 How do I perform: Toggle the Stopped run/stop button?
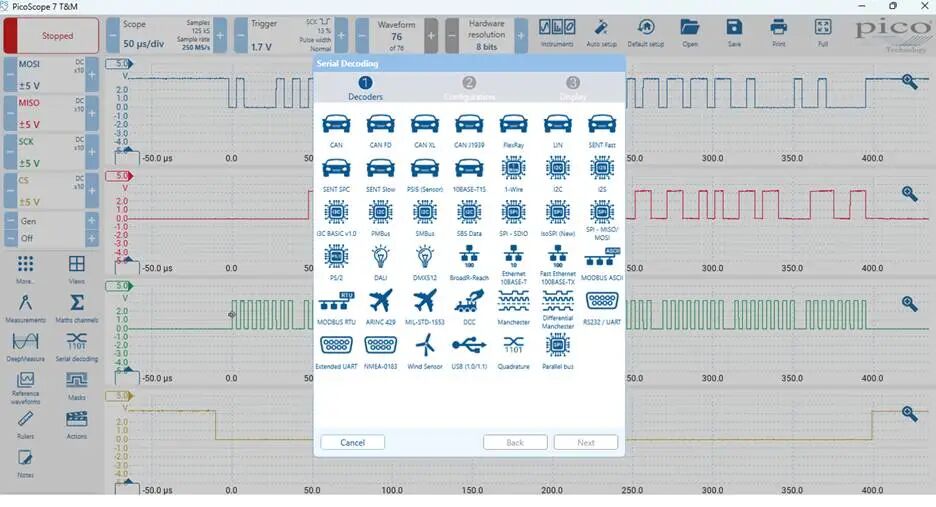51,36
